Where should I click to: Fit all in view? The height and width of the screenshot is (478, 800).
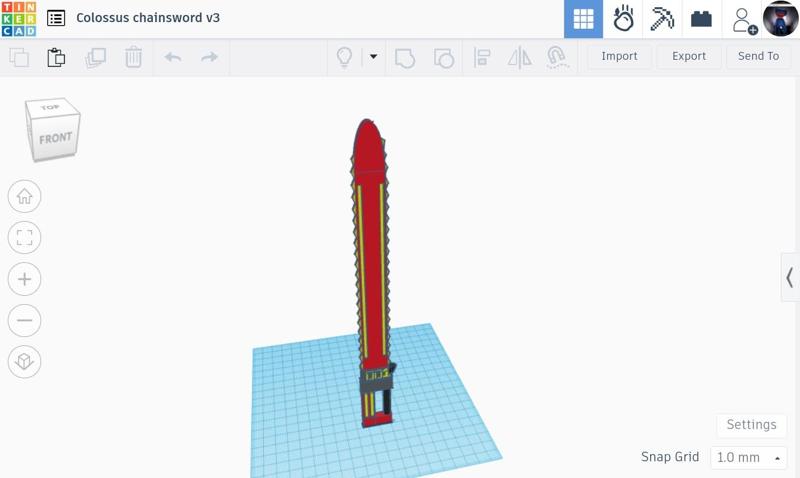[x=24, y=238]
